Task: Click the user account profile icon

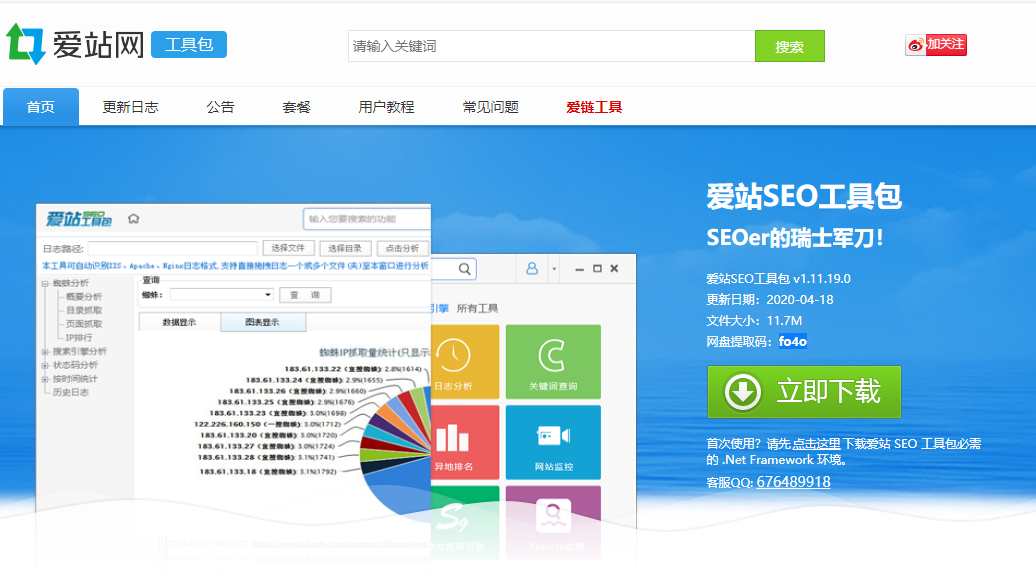Action: [x=532, y=269]
